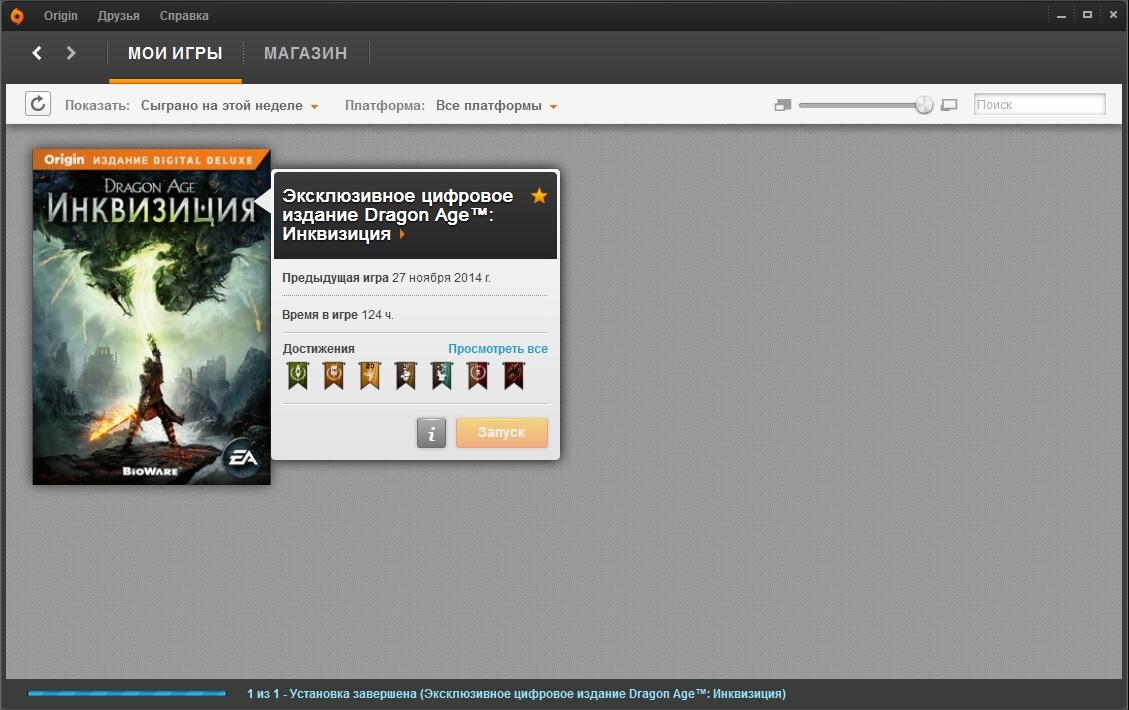Click the fourth dark achievement banner

[405, 375]
